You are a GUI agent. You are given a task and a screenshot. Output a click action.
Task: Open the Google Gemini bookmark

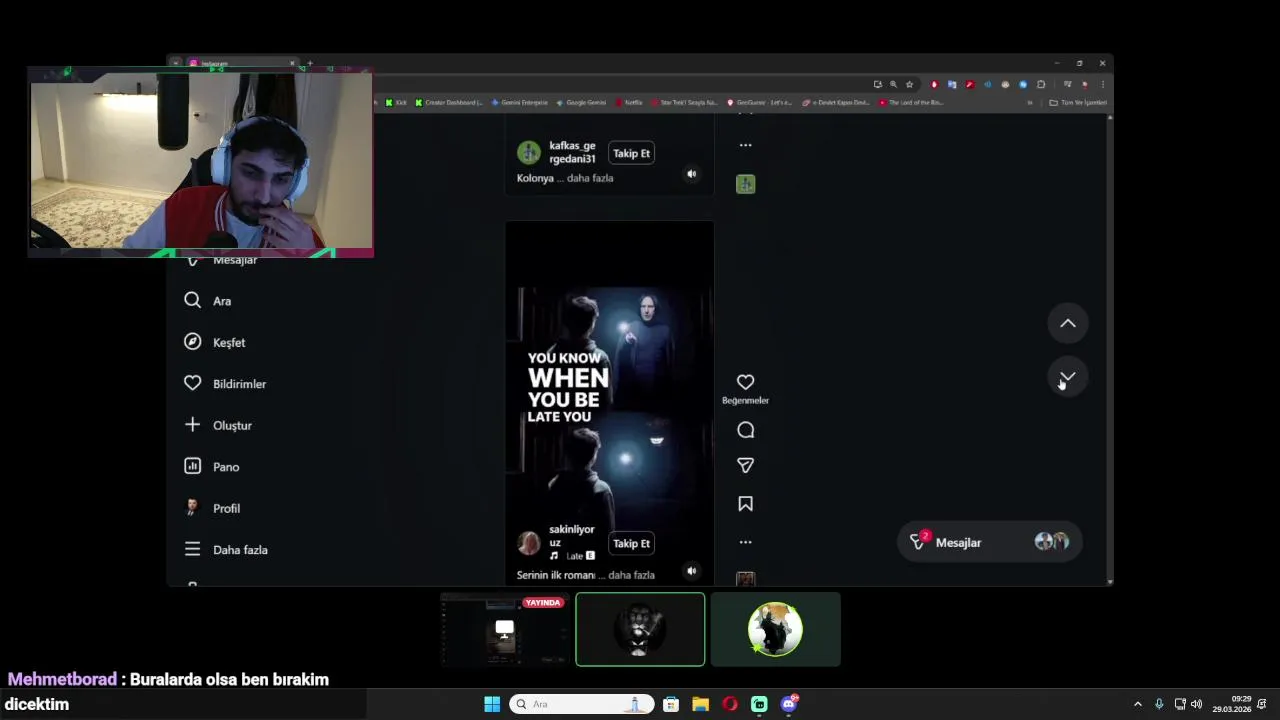(581, 102)
